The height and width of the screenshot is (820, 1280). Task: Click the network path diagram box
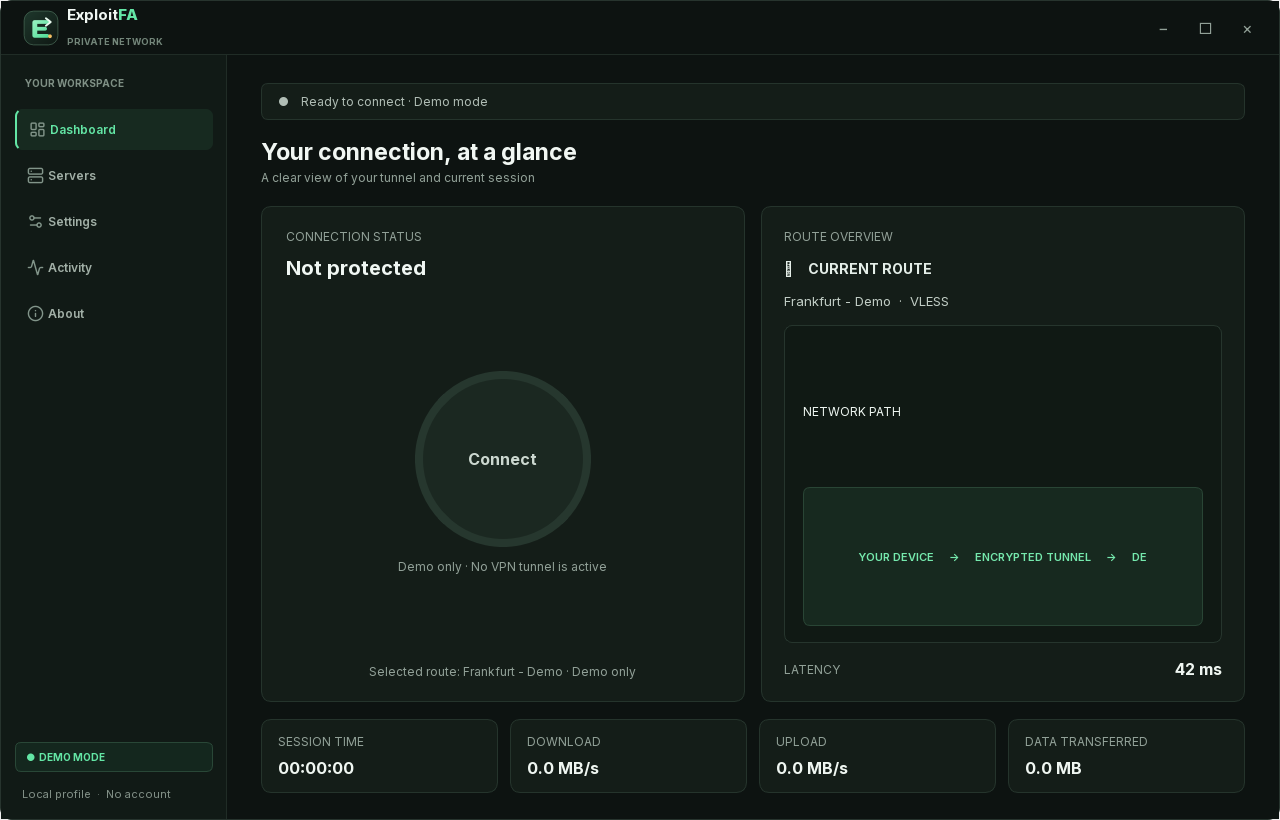(x=1003, y=556)
